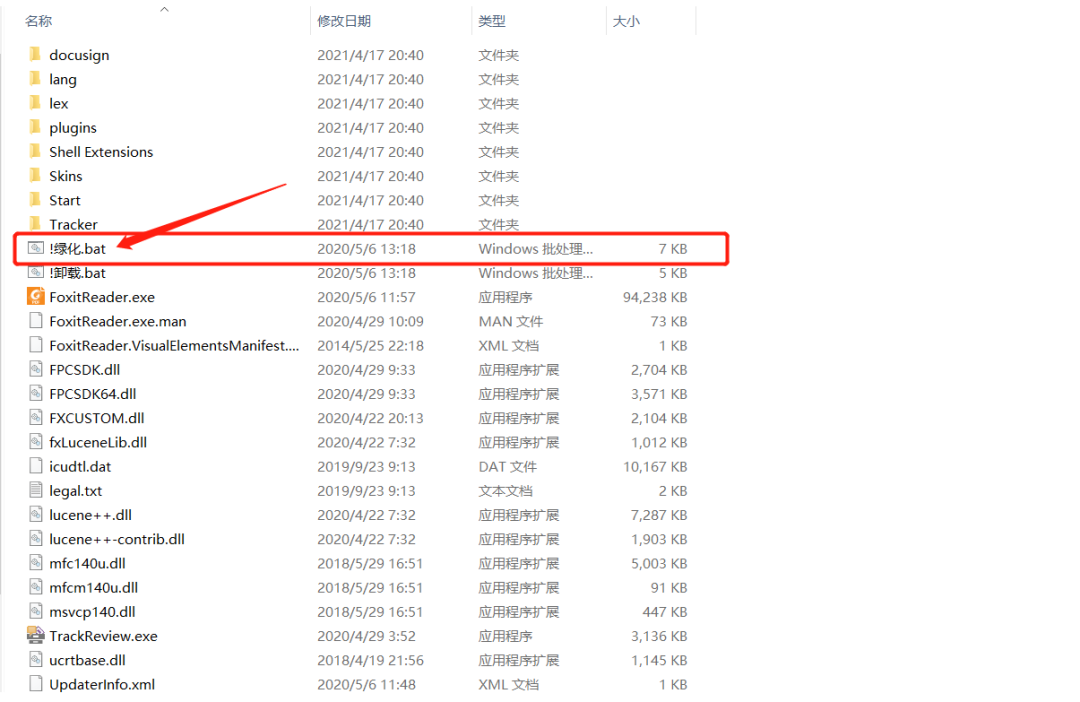Click the FPCSDK64.dll file icon
The width and height of the screenshot is (1080, 702).
(35, 393)
